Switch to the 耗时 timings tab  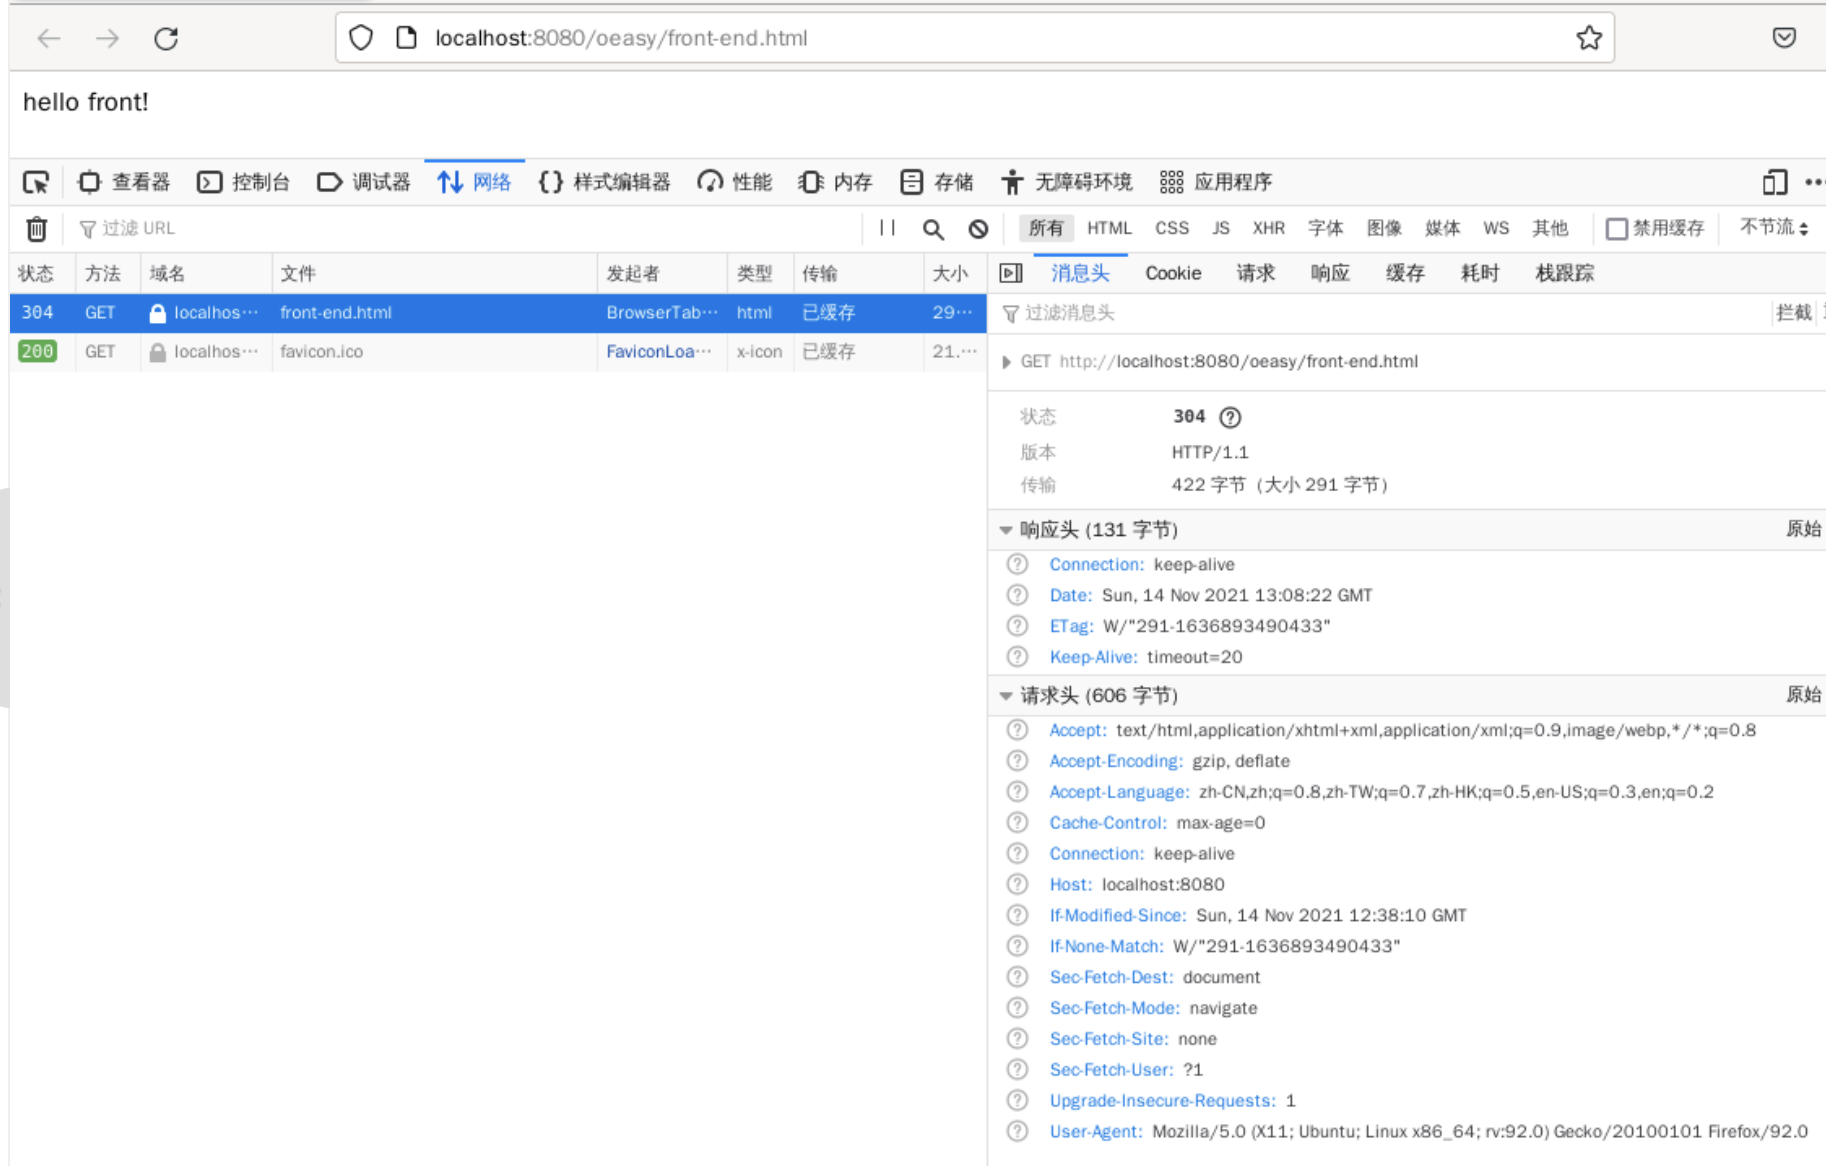pyautogui.click(x=1480, y=273)
